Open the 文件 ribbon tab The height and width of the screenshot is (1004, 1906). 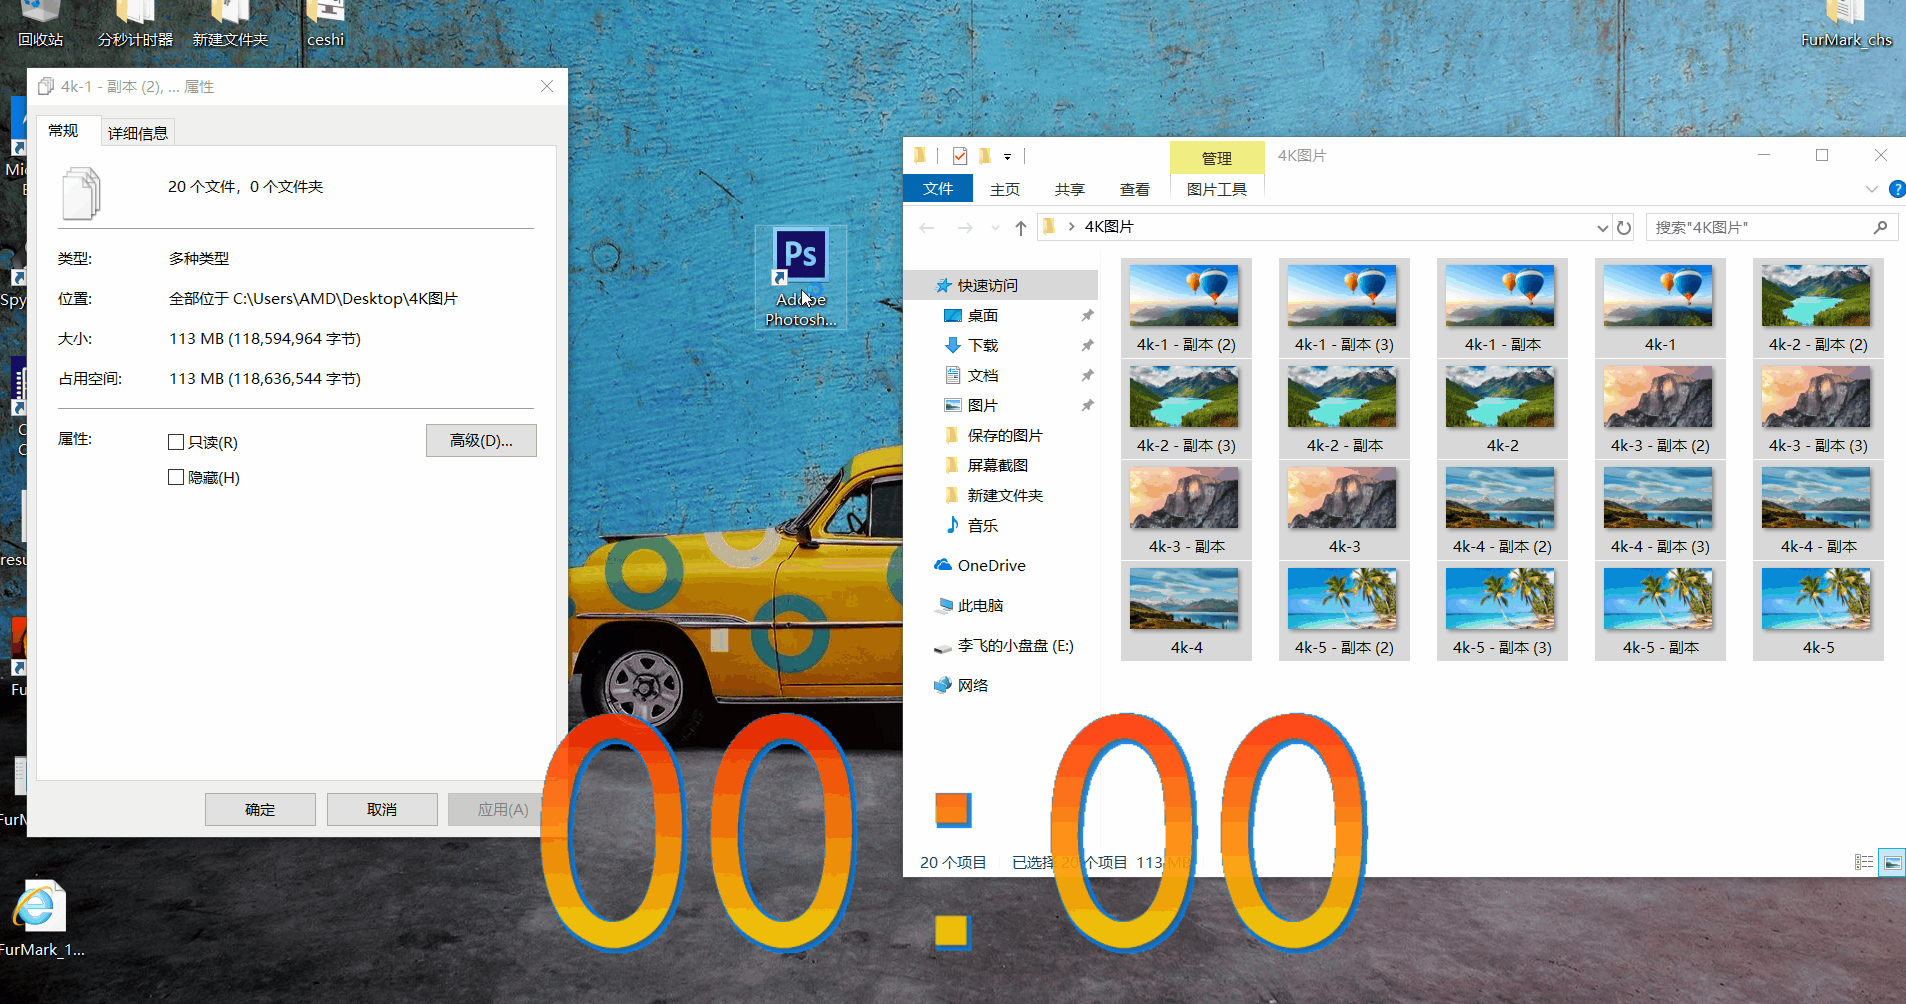click(x=938, y=189)
